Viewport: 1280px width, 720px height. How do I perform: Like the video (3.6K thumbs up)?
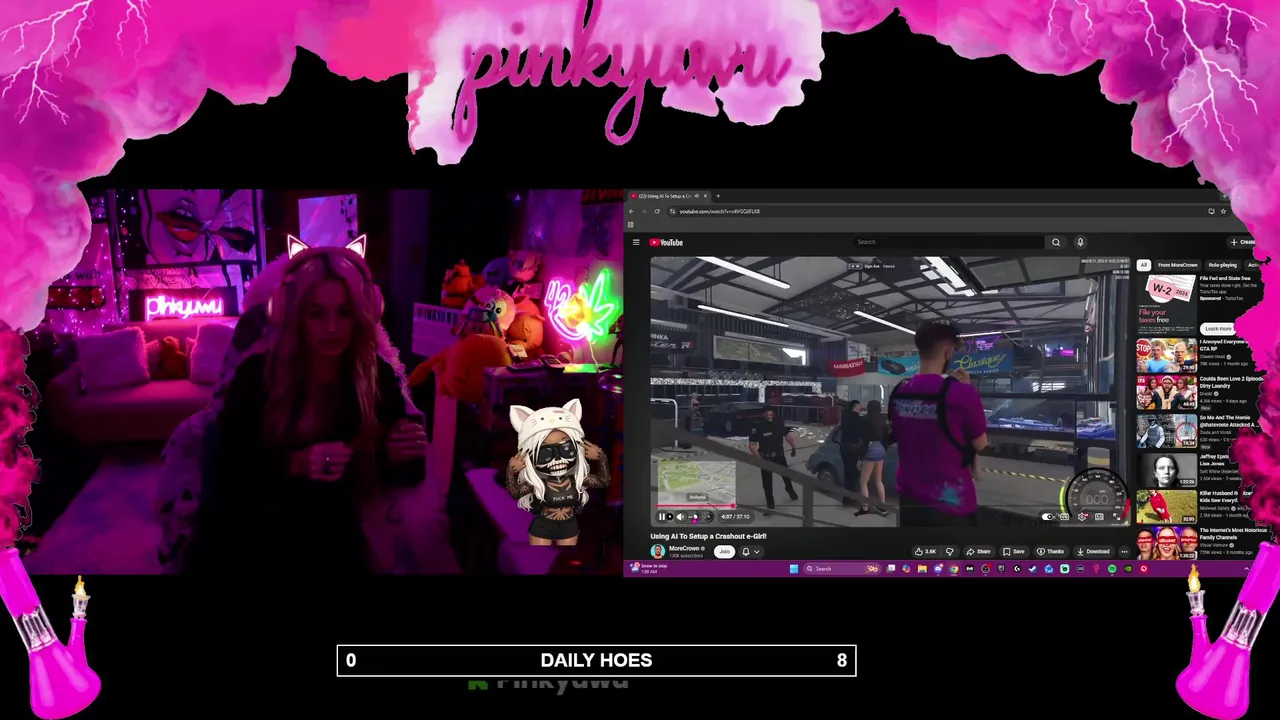(925, 551)
